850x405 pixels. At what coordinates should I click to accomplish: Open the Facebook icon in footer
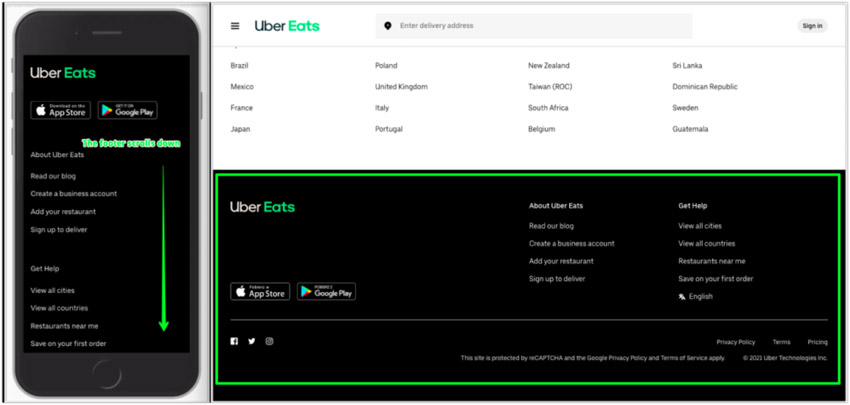pos(234,341)
